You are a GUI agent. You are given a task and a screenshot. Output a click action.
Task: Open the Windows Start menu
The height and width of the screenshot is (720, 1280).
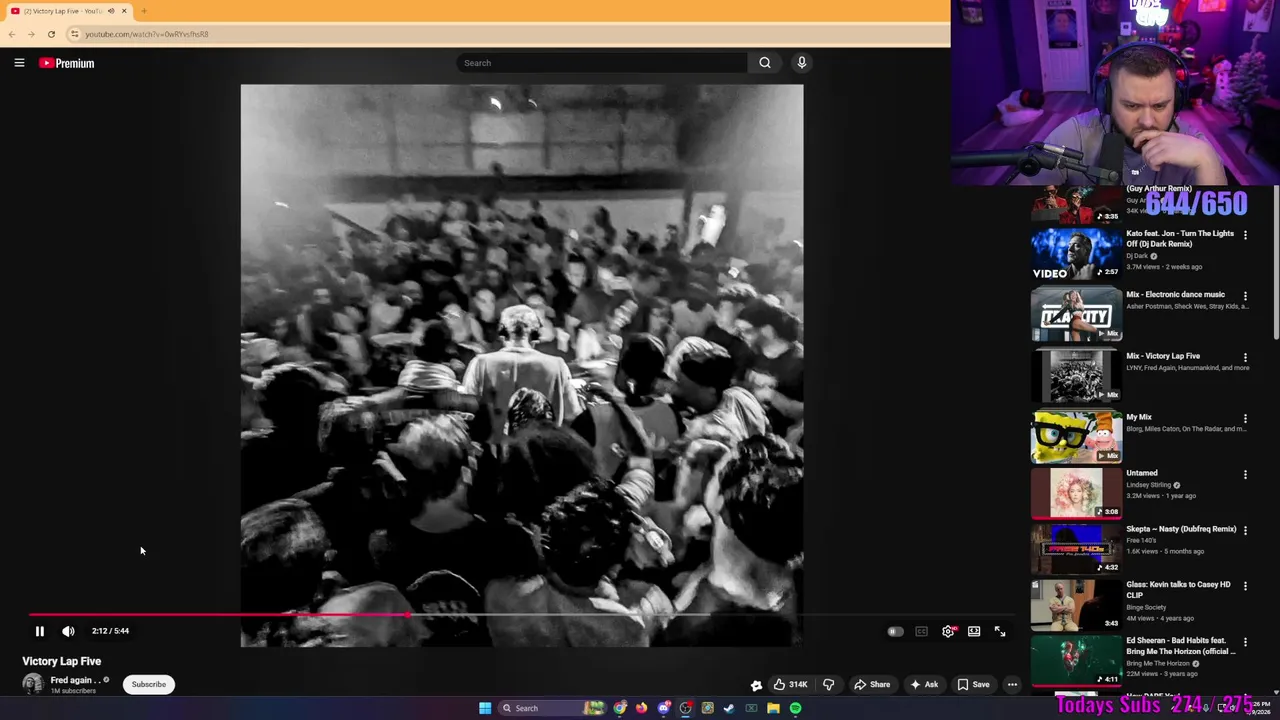tap(485, 708)
